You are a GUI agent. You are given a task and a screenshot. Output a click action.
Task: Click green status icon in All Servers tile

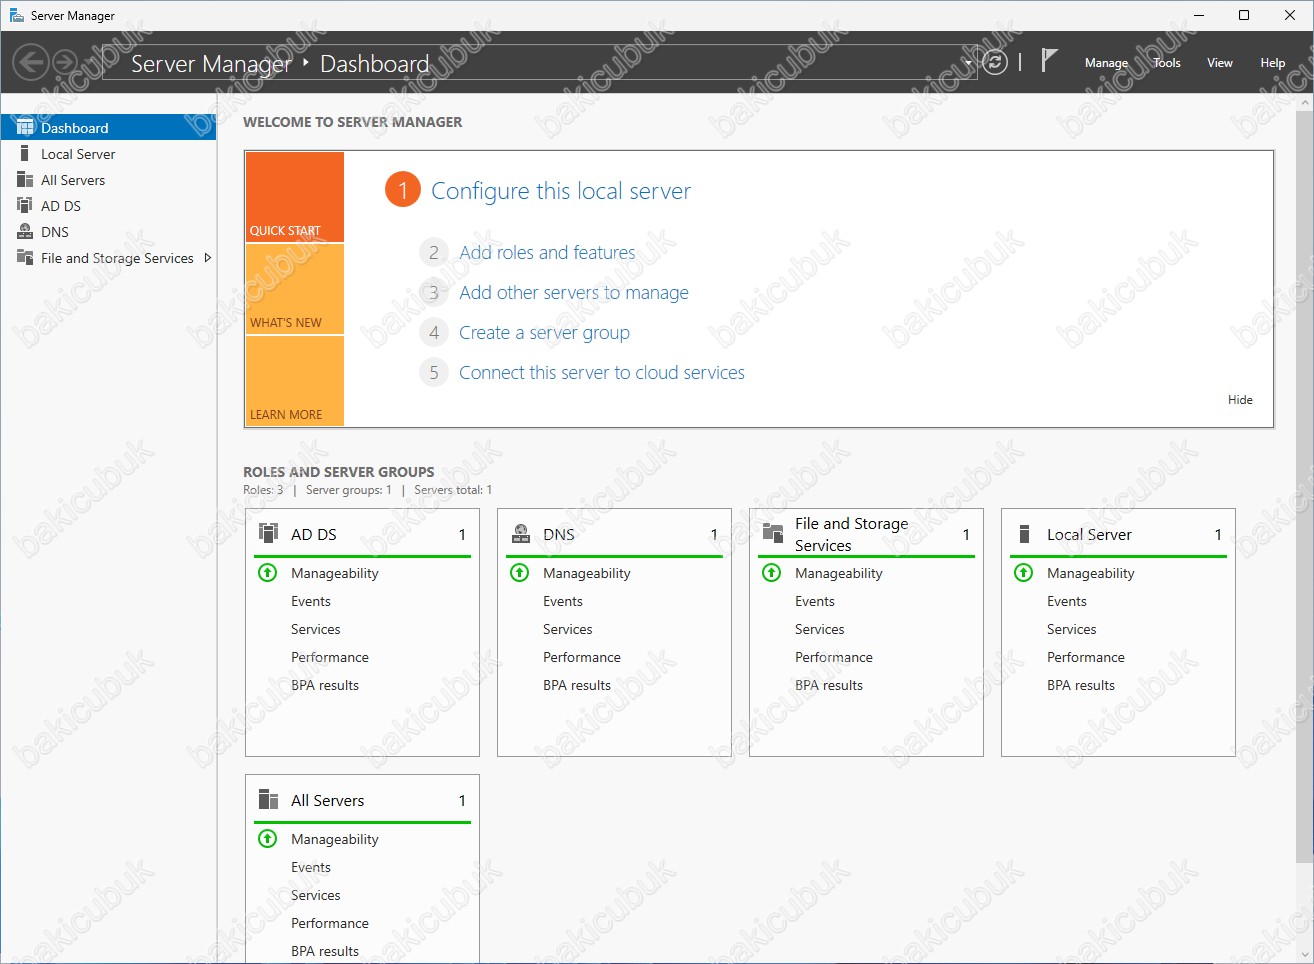click(267, 839)
